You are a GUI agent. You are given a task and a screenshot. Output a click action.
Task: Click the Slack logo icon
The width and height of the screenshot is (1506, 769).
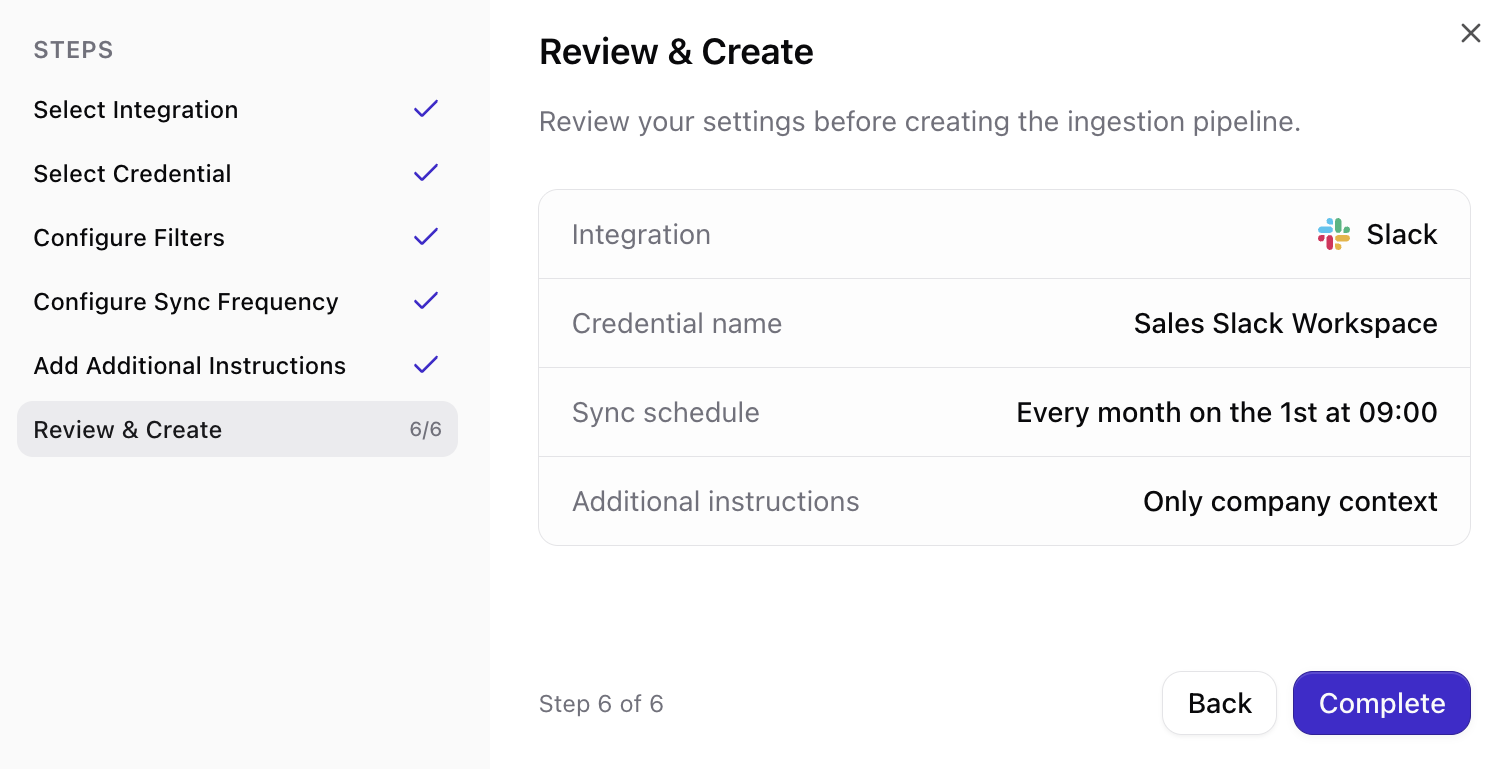coord(1334,234)
